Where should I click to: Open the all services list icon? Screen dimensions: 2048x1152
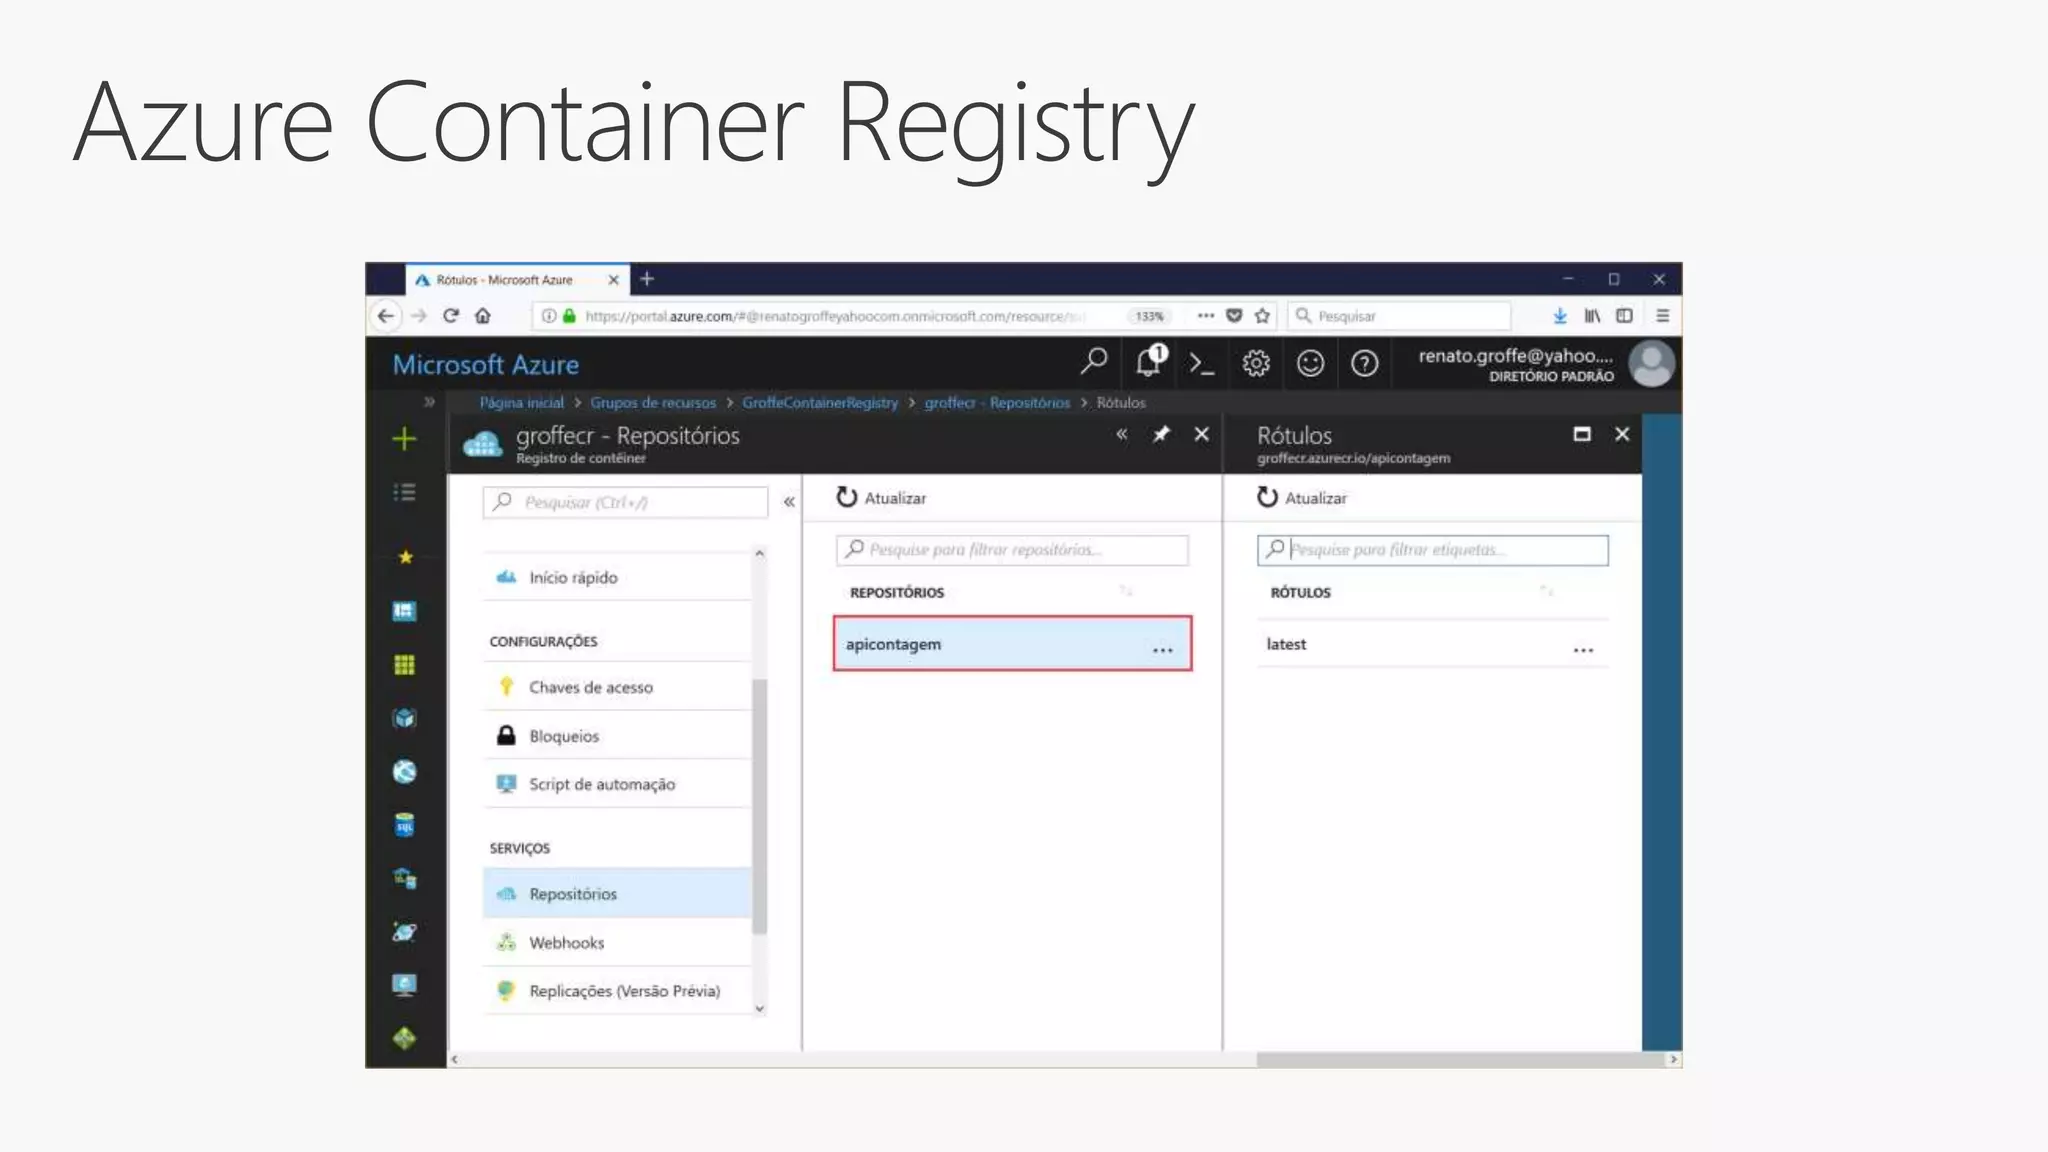coord(404,492)
